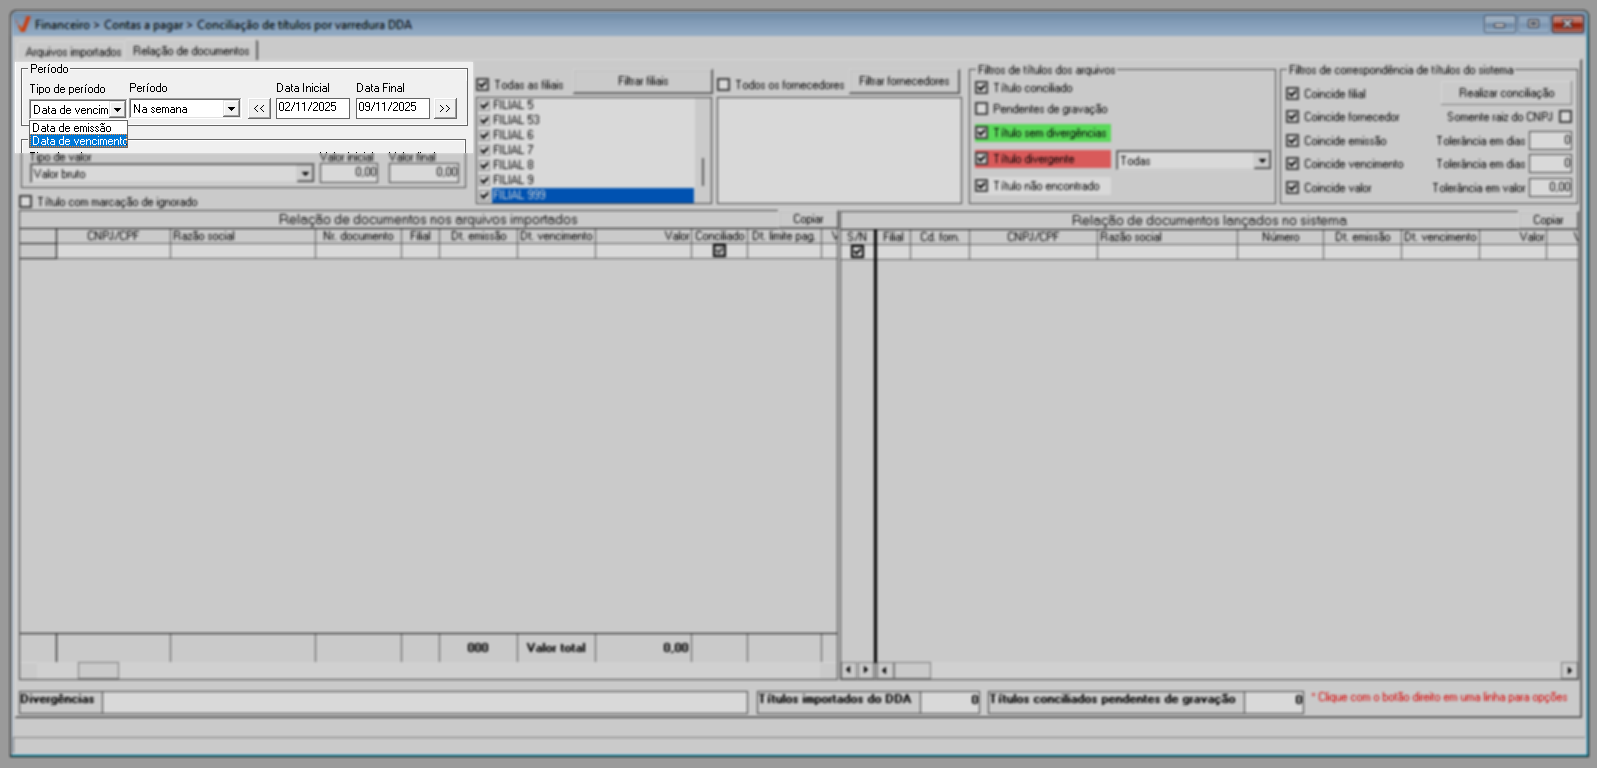Toggle the Coincide vencimento checkbox
The image size is (1597, 768).
pos(1293,164)
